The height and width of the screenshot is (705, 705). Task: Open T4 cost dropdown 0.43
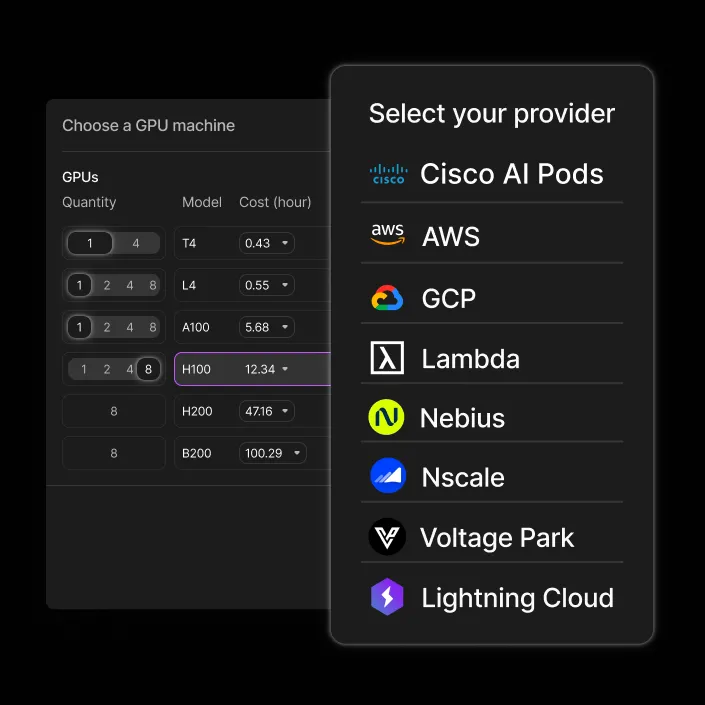point(267,243)
